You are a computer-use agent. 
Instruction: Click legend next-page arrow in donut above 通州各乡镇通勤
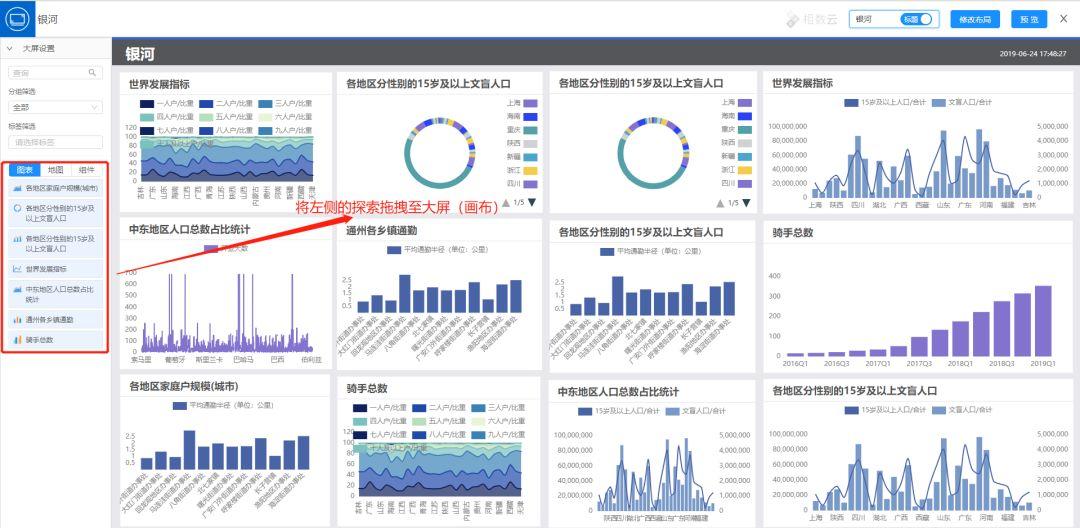tap(532, 202)
